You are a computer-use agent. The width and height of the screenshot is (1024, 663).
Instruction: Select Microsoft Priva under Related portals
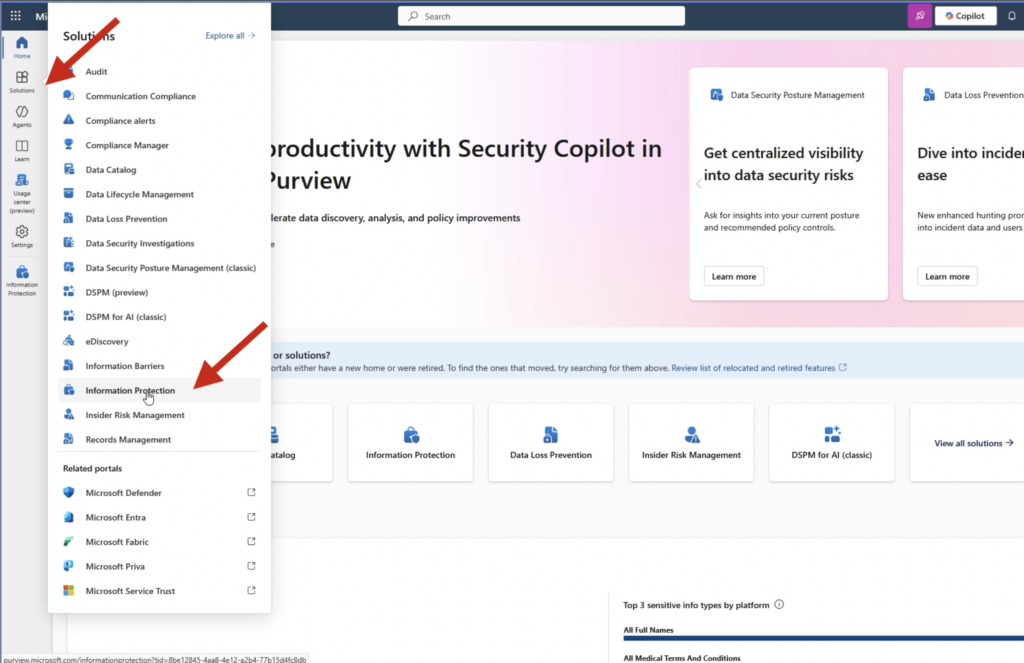[159, 566]
